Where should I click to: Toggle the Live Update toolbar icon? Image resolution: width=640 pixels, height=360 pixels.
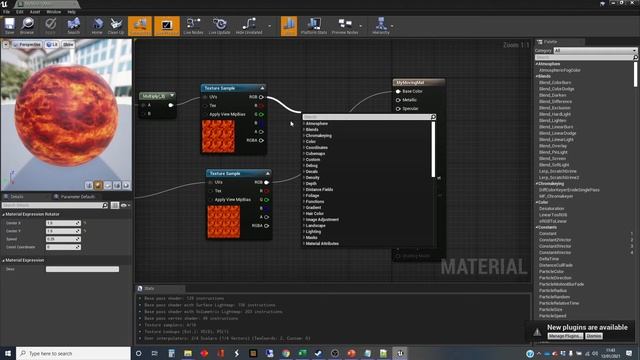click(x=219, y=26)
